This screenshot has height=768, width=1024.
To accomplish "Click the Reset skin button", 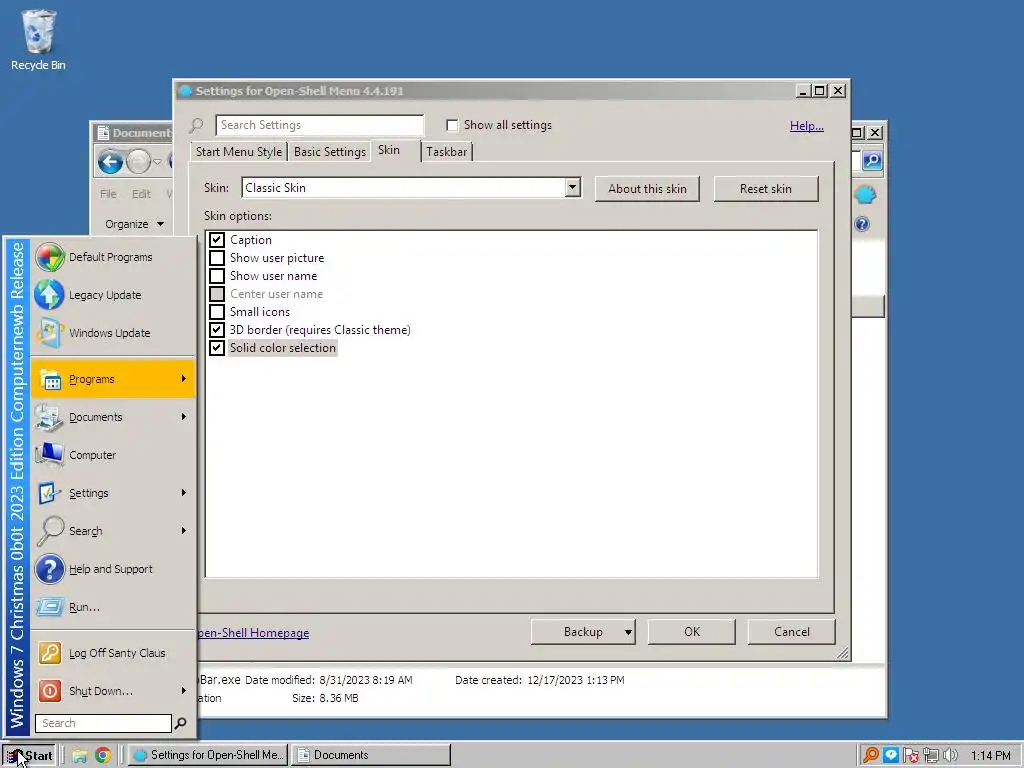I will tap(765, 189).
